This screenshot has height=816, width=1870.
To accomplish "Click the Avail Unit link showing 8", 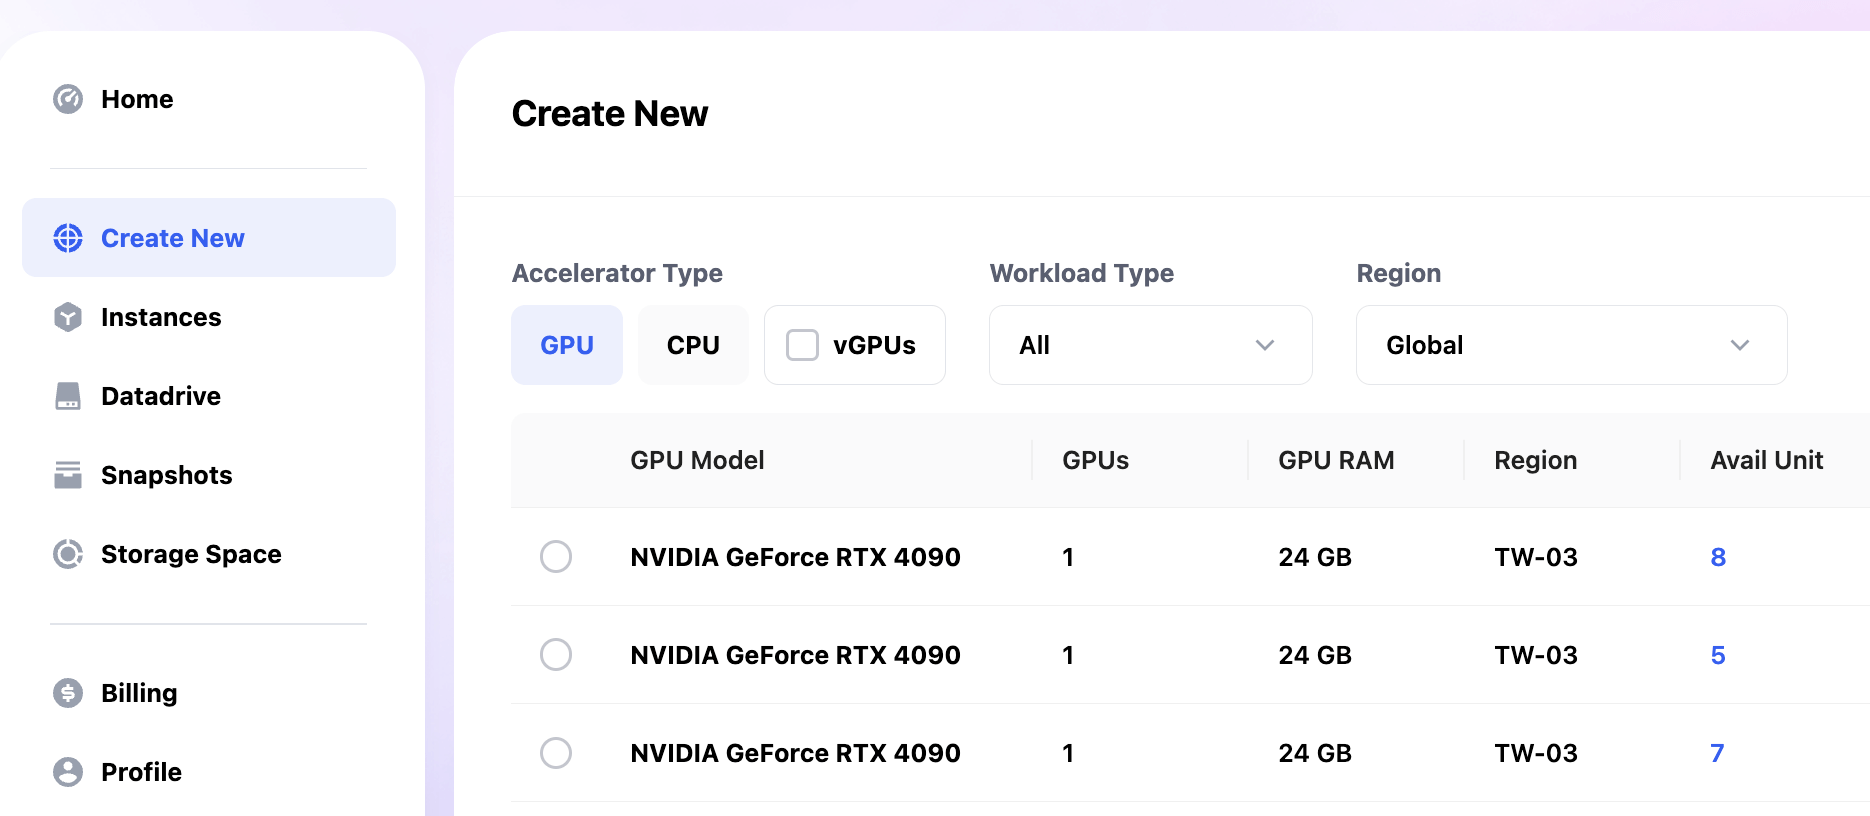I will pos(1718,557).
